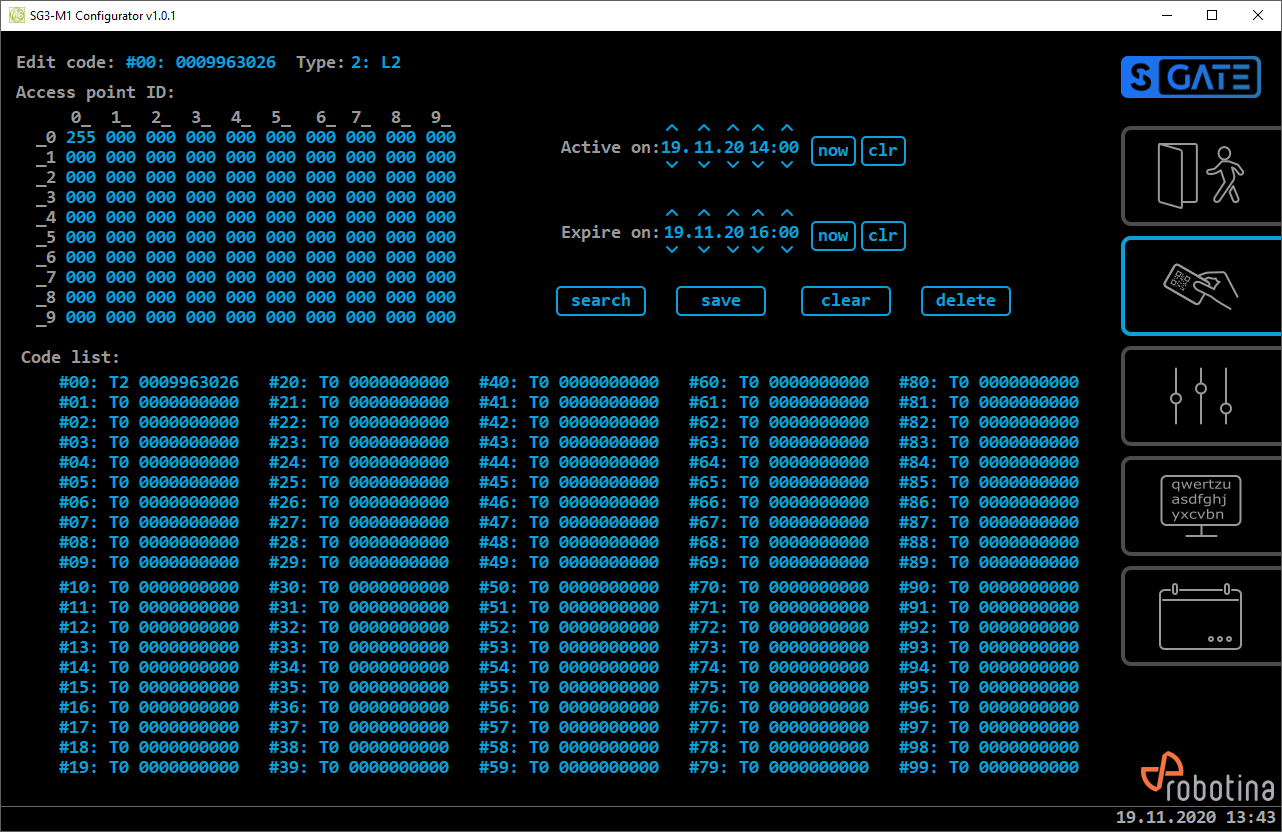Screen dimensions: 1282x832
Task: Set Active on time to now
Action: (x=832, y=151)
